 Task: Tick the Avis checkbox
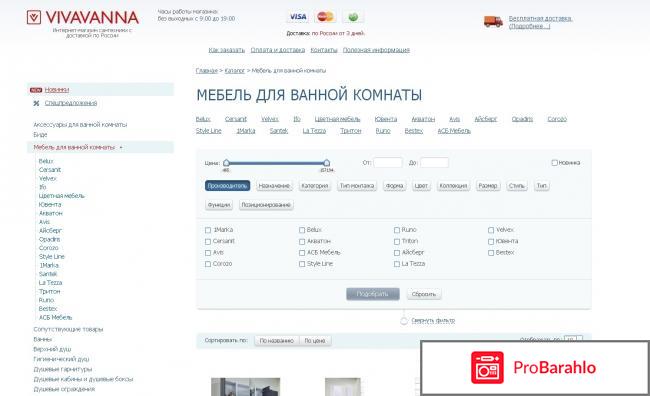coord(208,253)
